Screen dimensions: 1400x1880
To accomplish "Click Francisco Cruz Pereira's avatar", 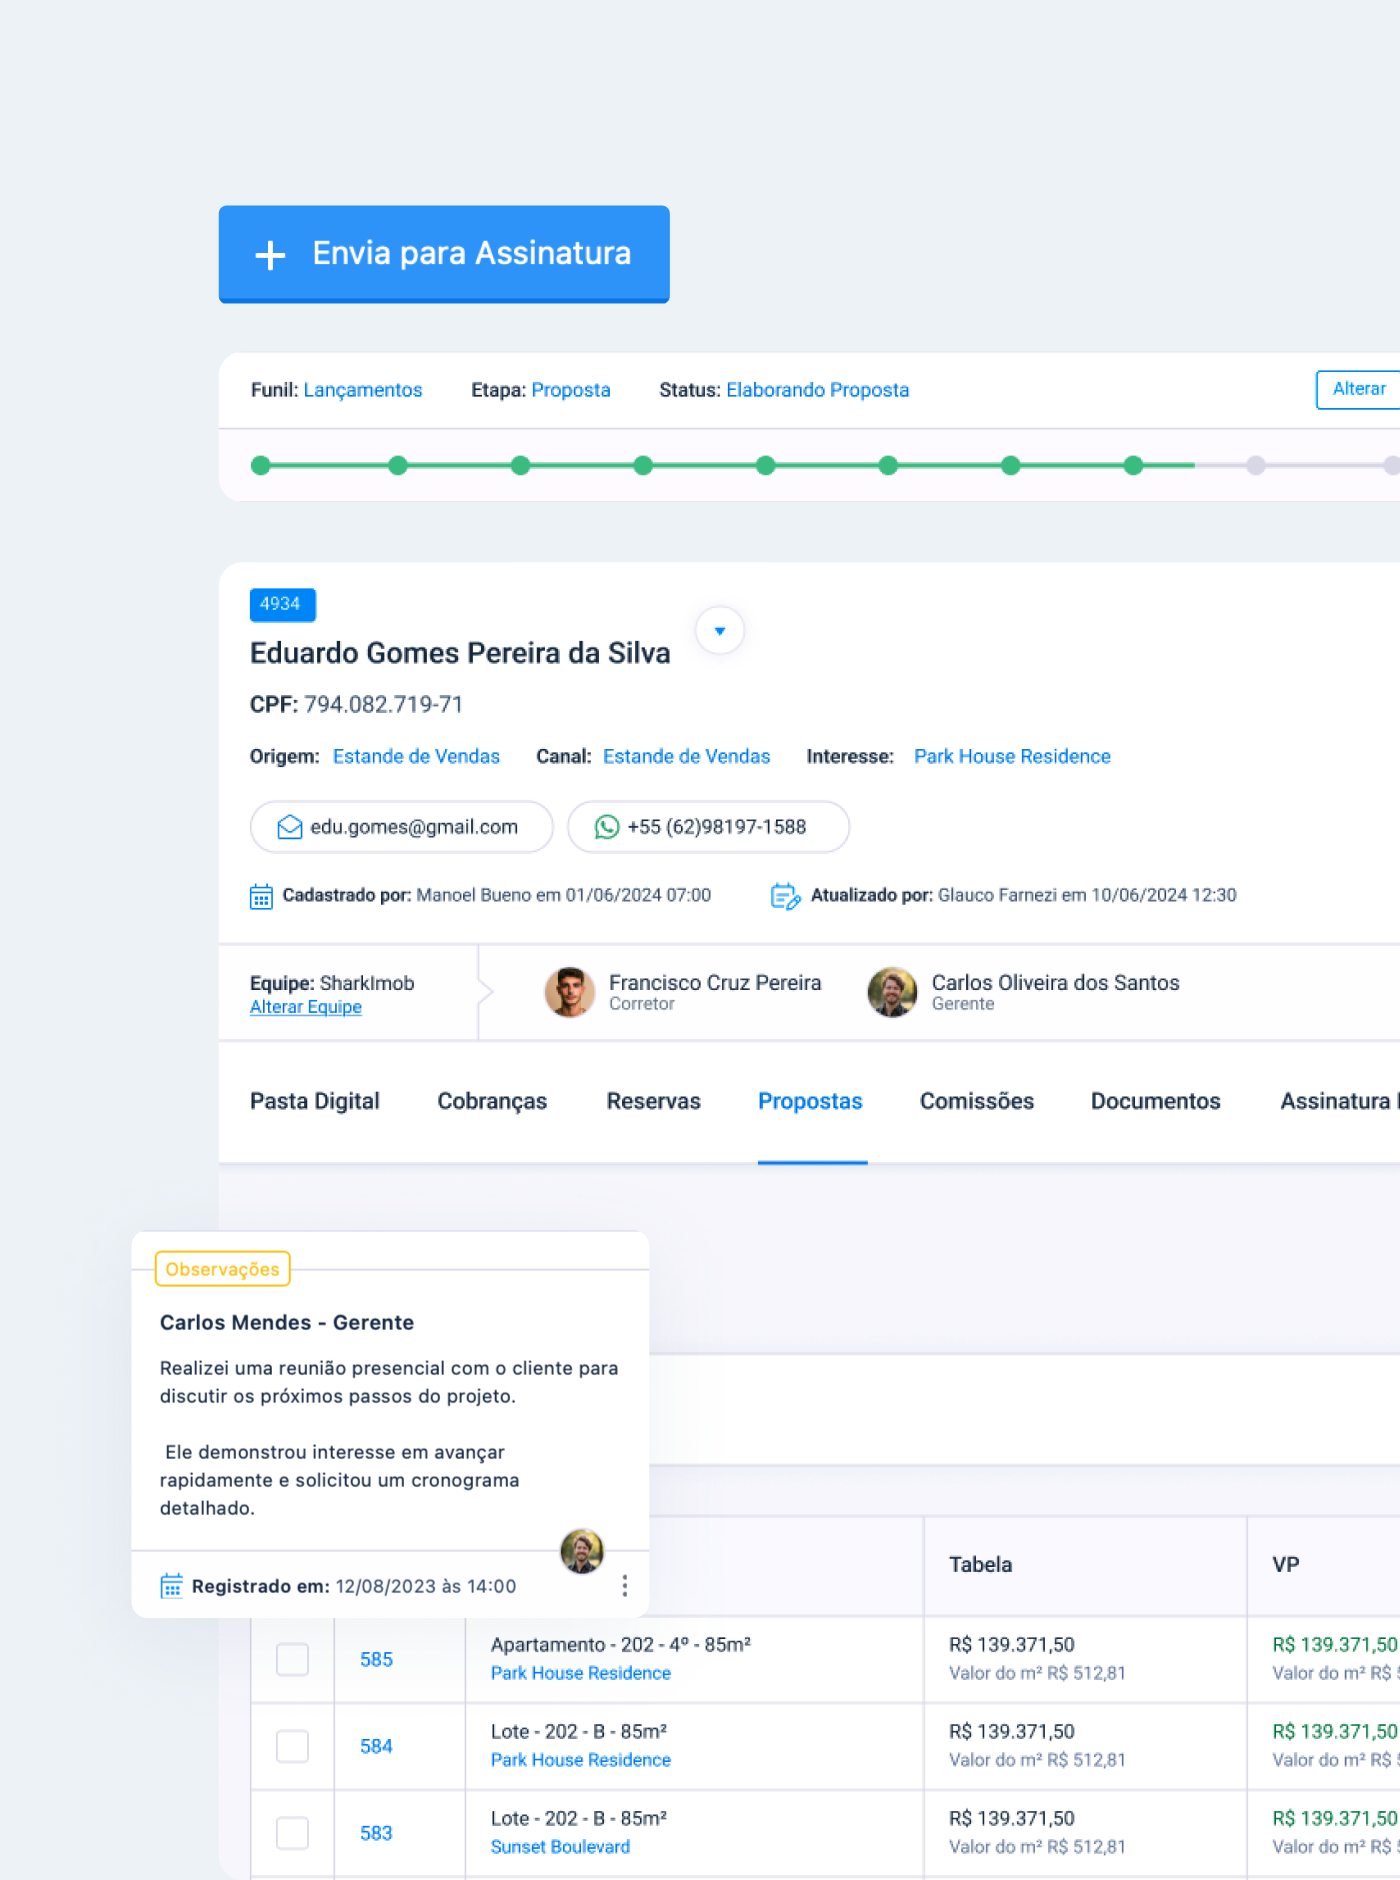I will point(570,992).
